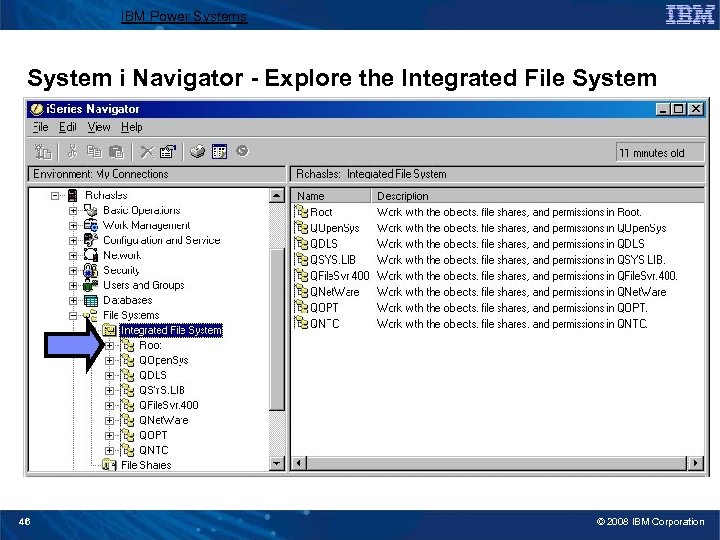Maximize the iSeries Navigator window
This screenshot has width=720, height=540.
point(678,109)
